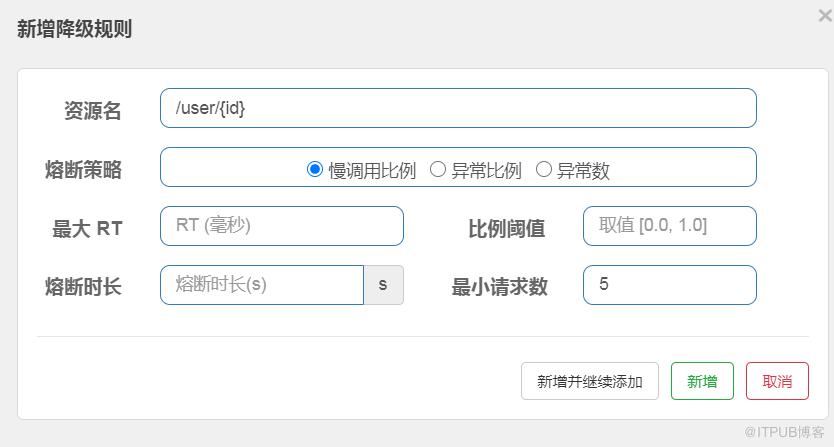Click the 新增降级规则 dialog title
Image resolution: width=834 pixels, height=447 pixels.
(74, 29)
